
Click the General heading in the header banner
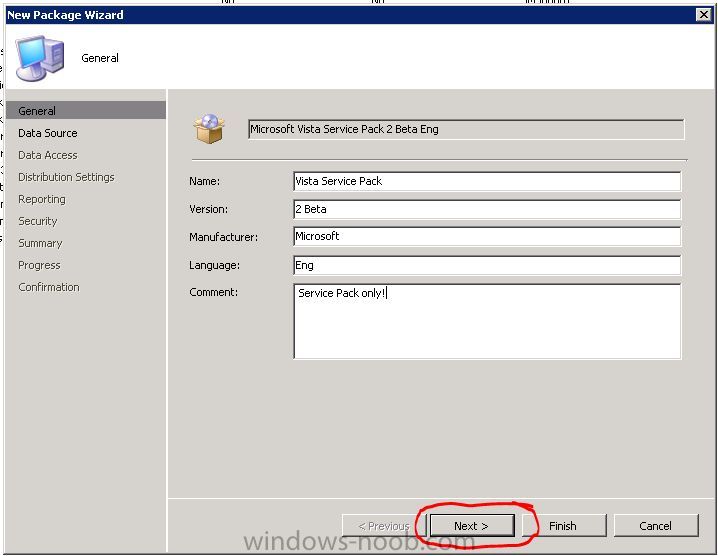(100, 58)
